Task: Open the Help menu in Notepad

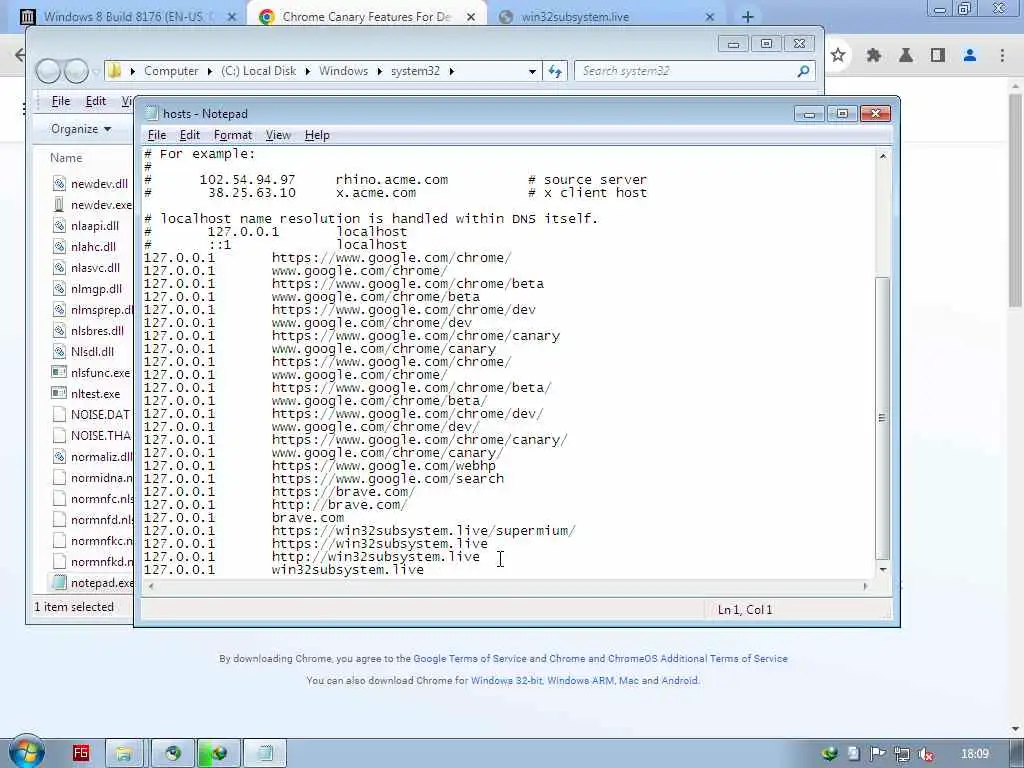Action: tap(317, 135)
